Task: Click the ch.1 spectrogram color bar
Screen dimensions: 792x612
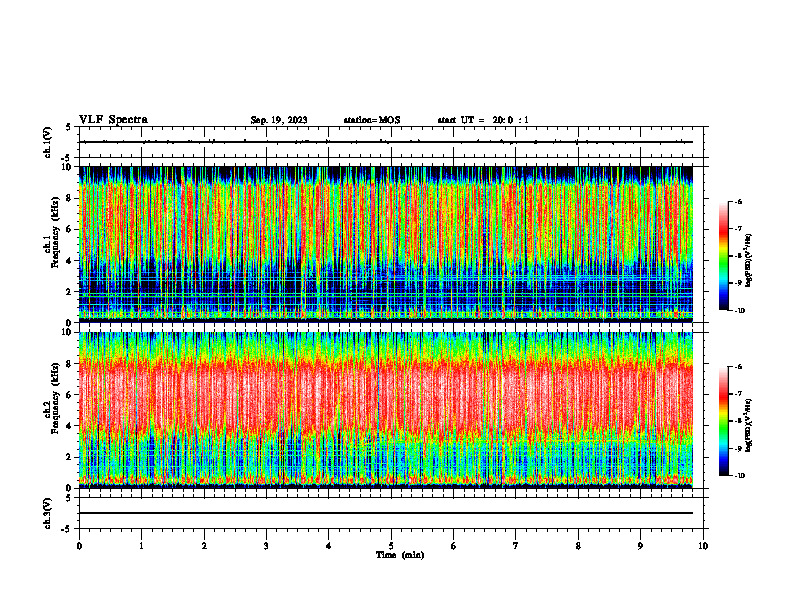Action: [x=723, y=256]
